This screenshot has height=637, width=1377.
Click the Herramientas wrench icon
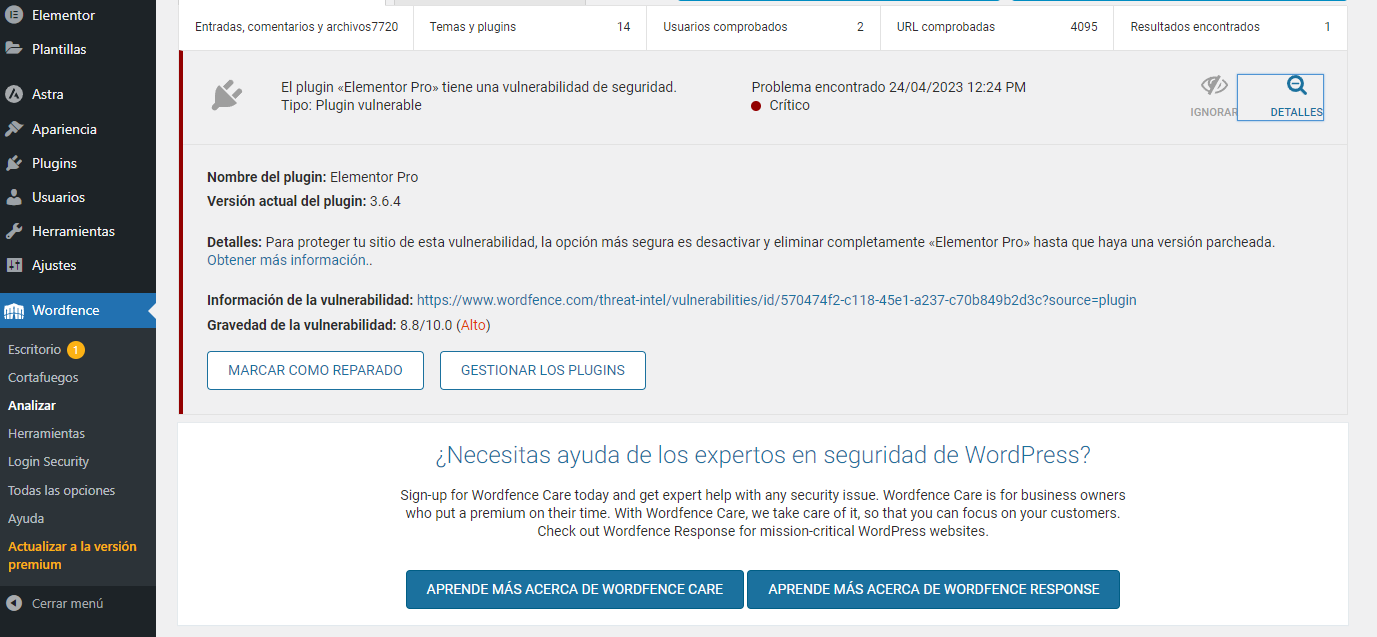point(14,231)
